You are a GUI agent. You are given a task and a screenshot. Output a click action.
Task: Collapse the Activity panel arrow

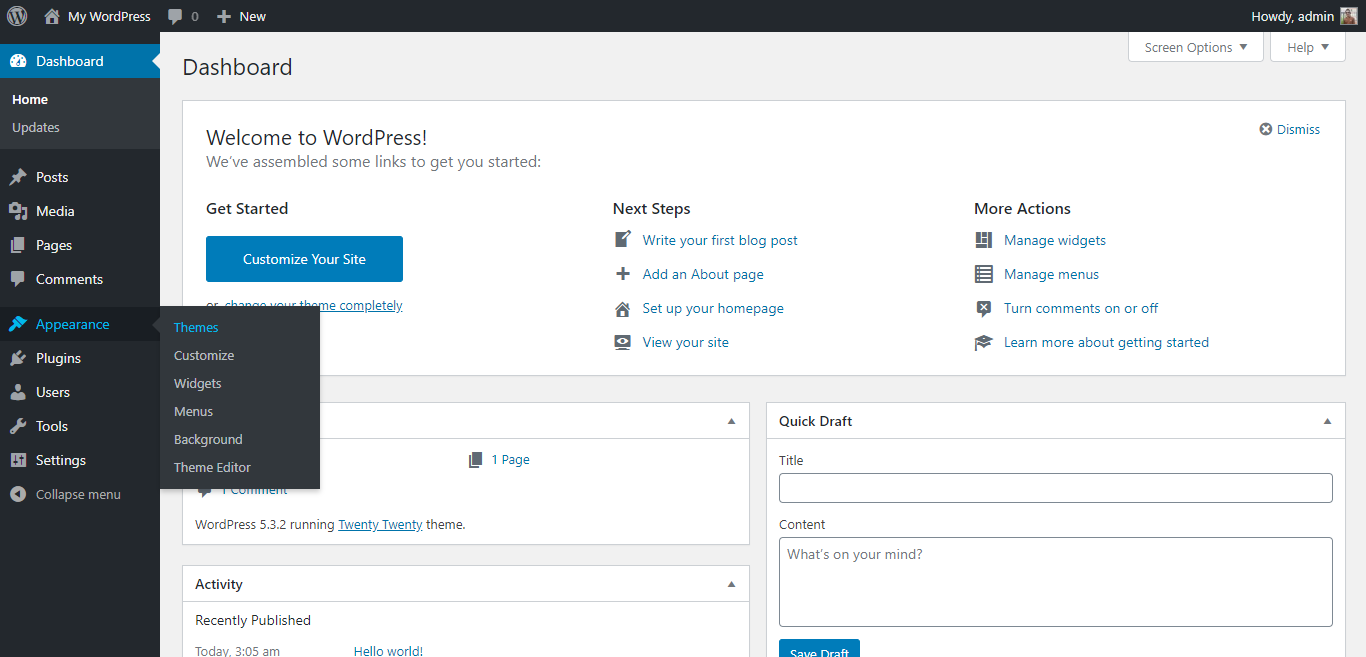(731, 584)
